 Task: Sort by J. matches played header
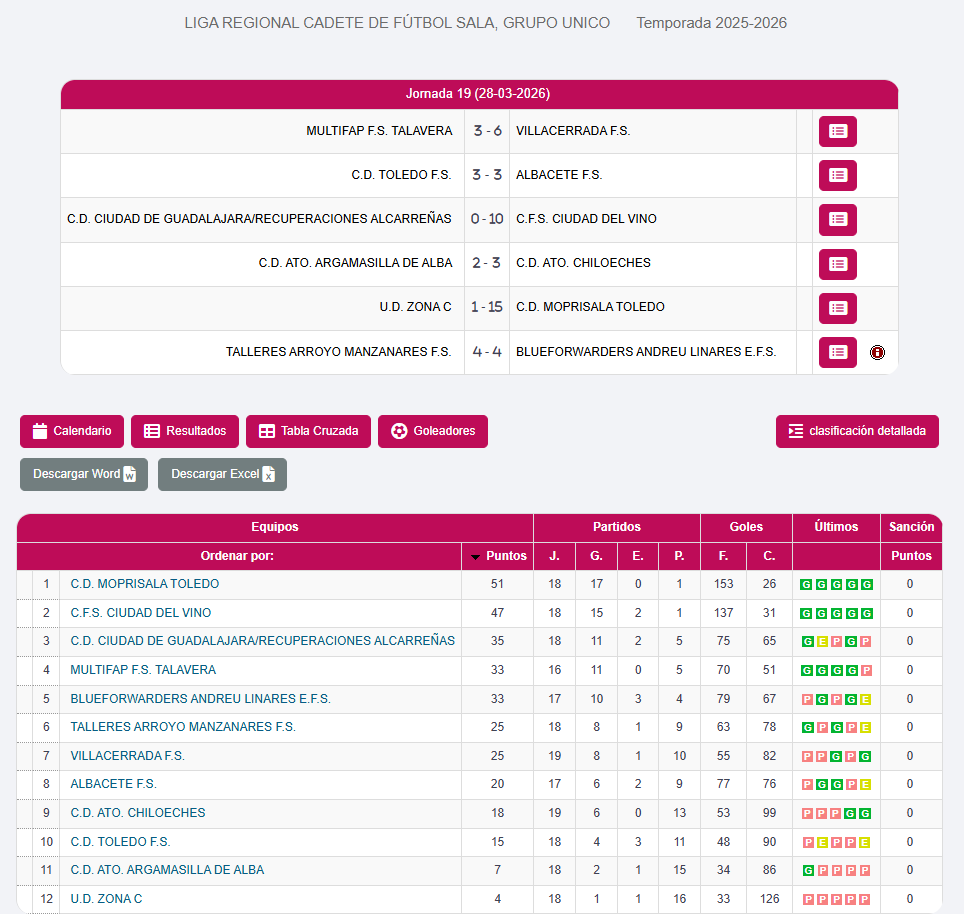point(555,556)
